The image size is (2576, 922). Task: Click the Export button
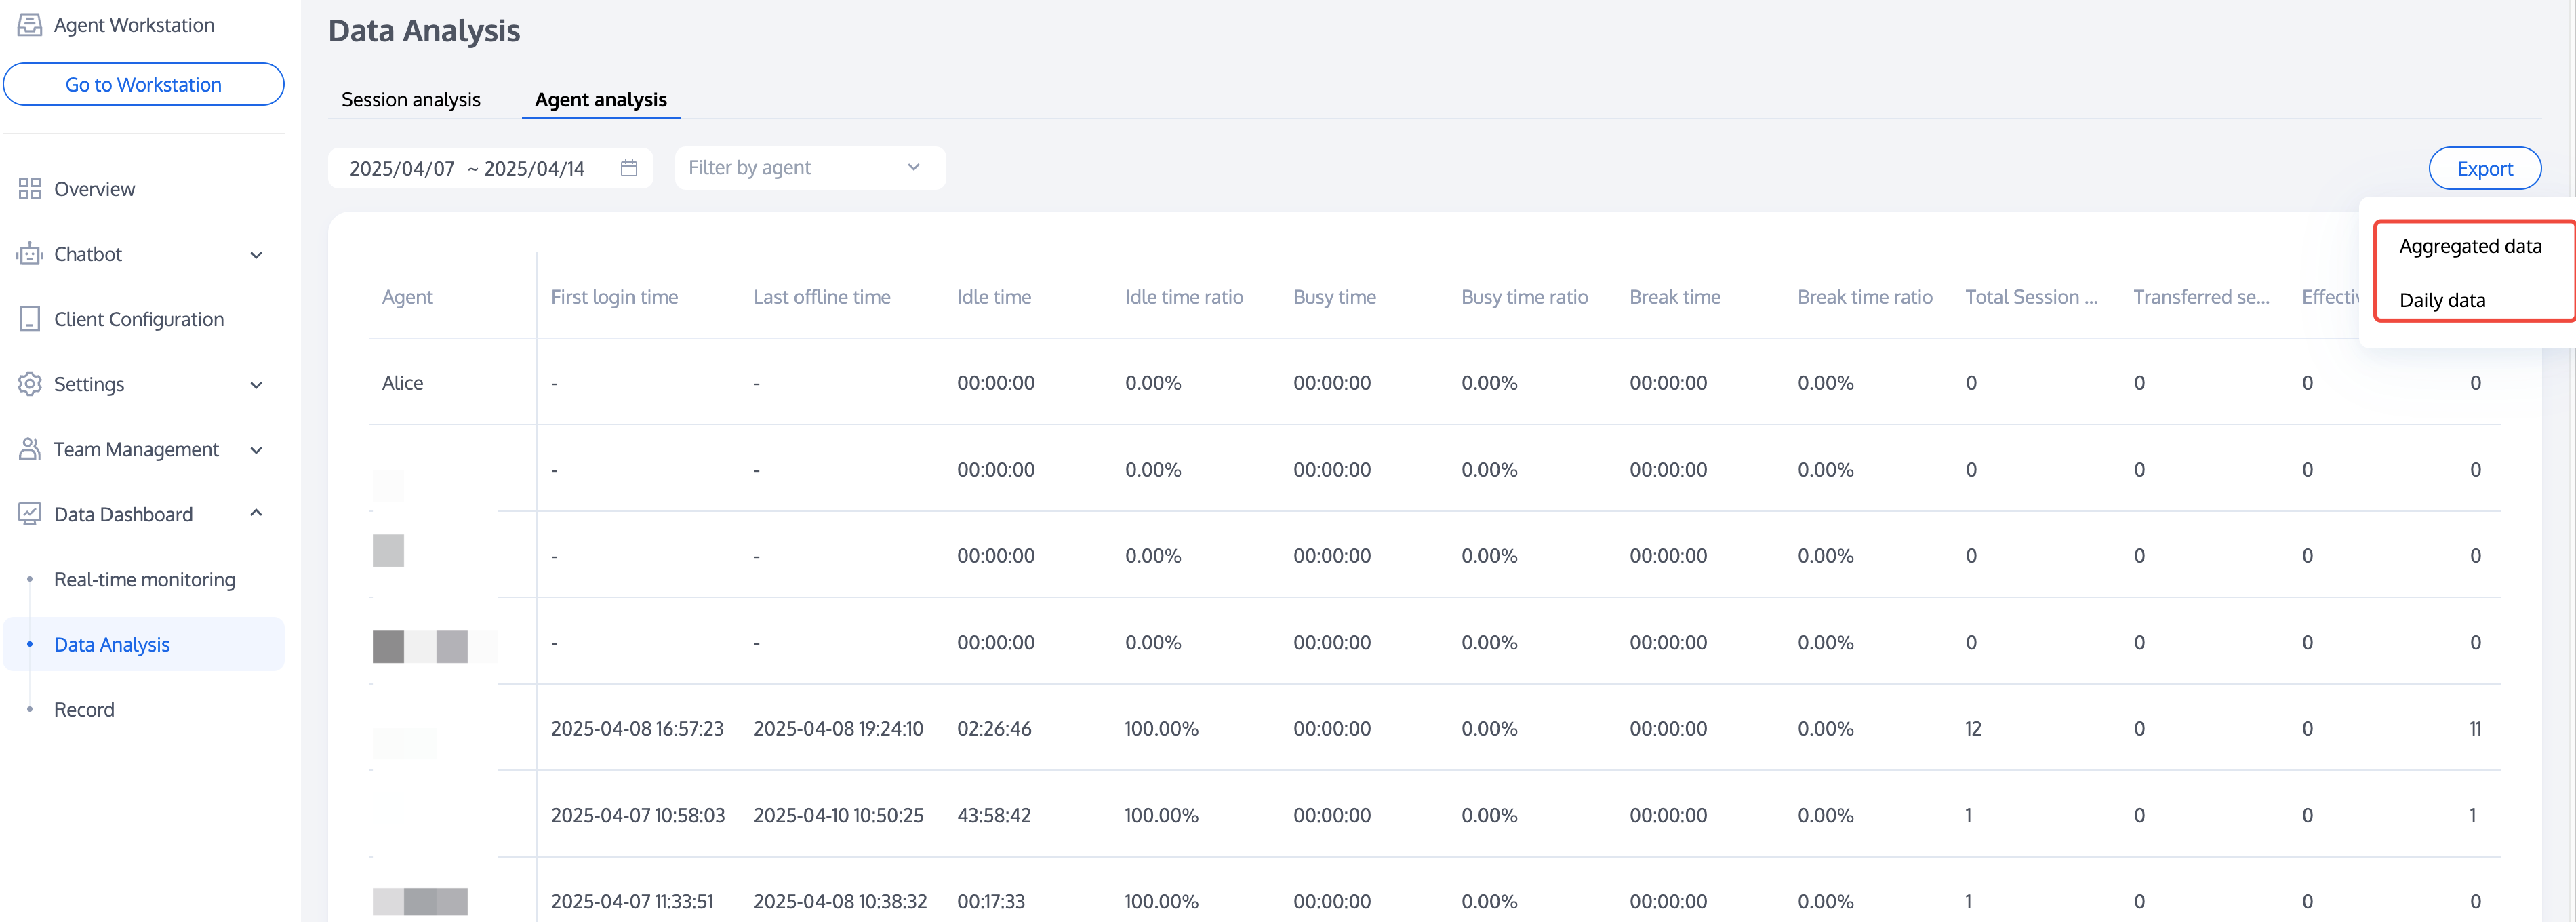(2484, 168)
